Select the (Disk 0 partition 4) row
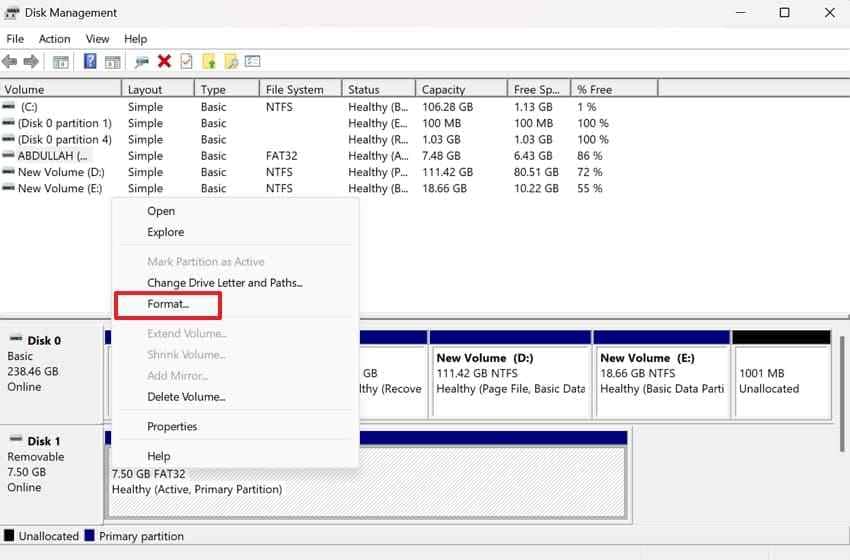This screenshot has height=560, width=850. click(x=329, y=139)
